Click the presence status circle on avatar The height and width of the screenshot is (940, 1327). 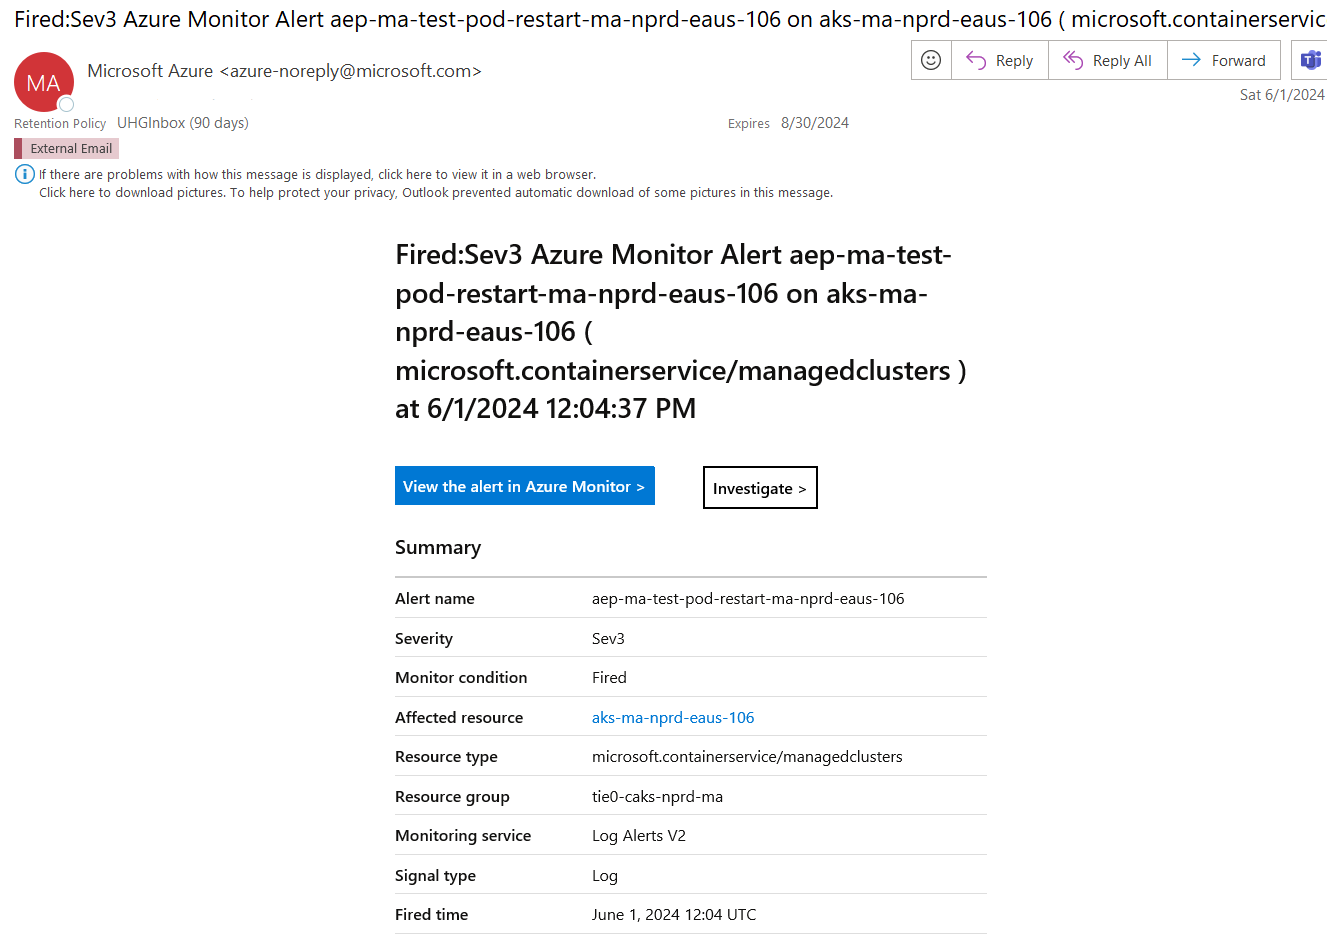click(x=66, y=104)
